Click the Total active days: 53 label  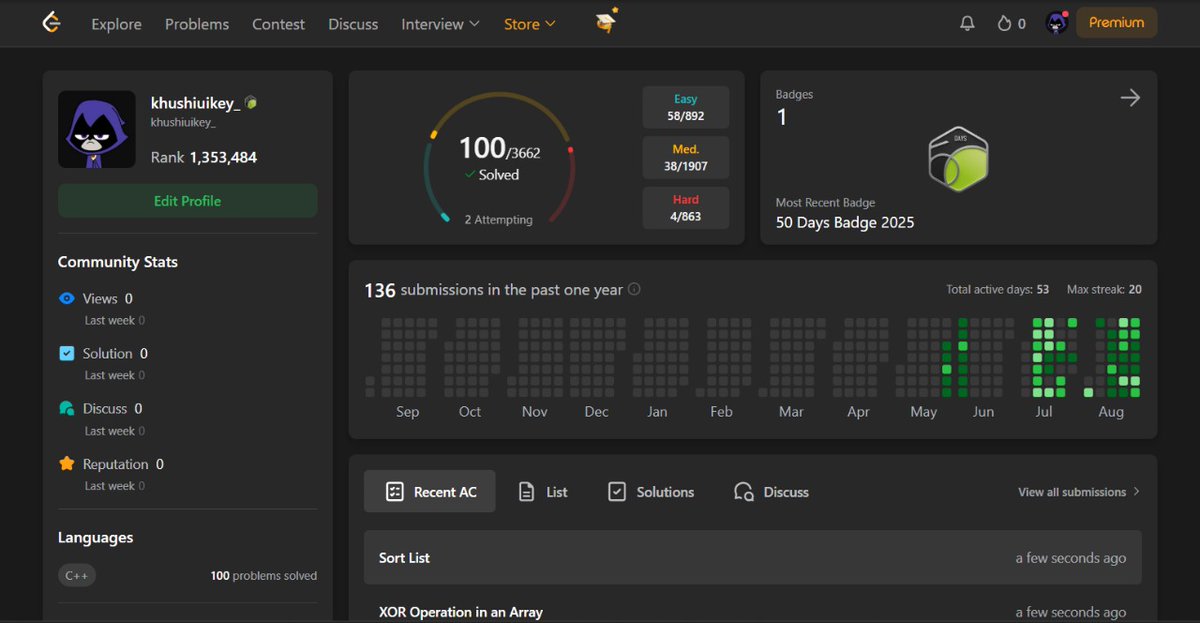click(998, 290)
